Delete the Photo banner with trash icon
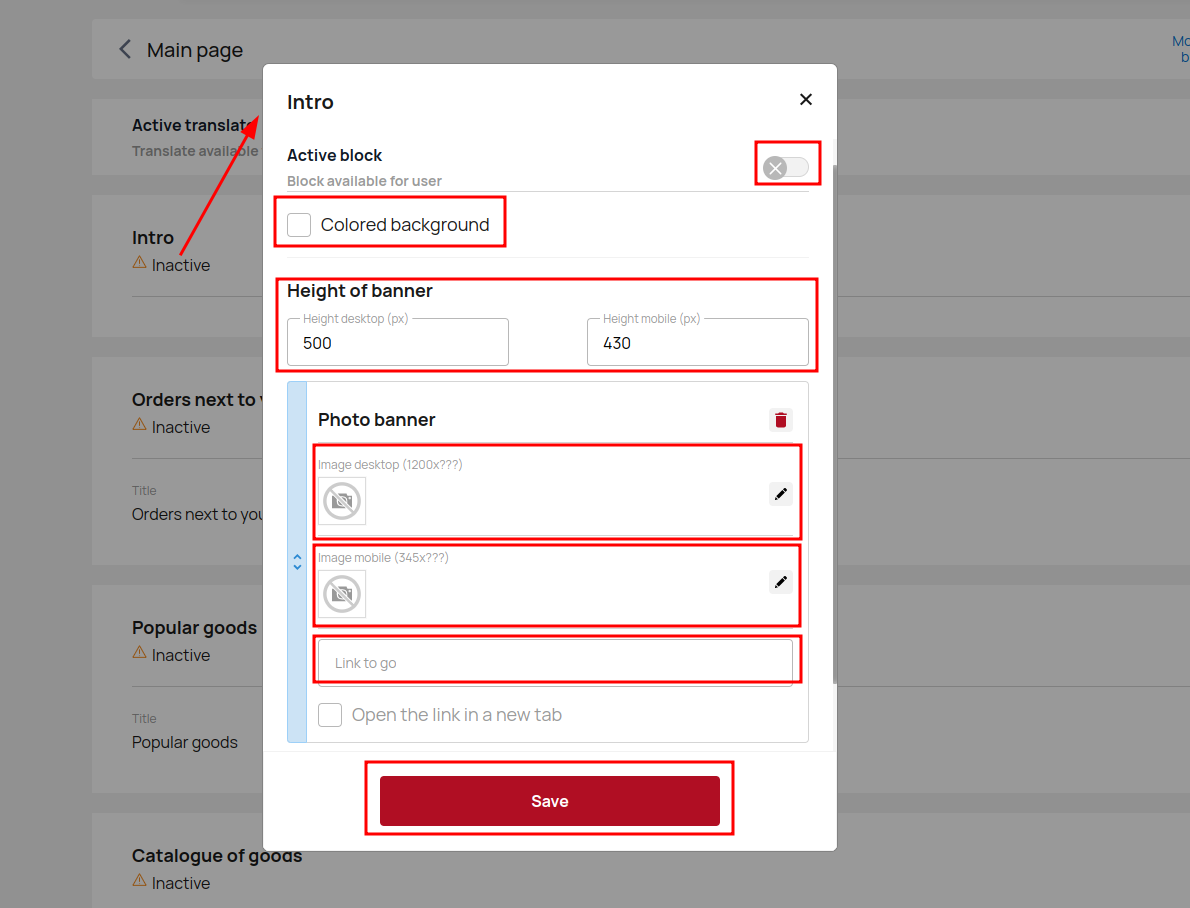Image resolution: width=1190 pixels, height=908 pixels. pyautogui.click(x=781, y=420)
